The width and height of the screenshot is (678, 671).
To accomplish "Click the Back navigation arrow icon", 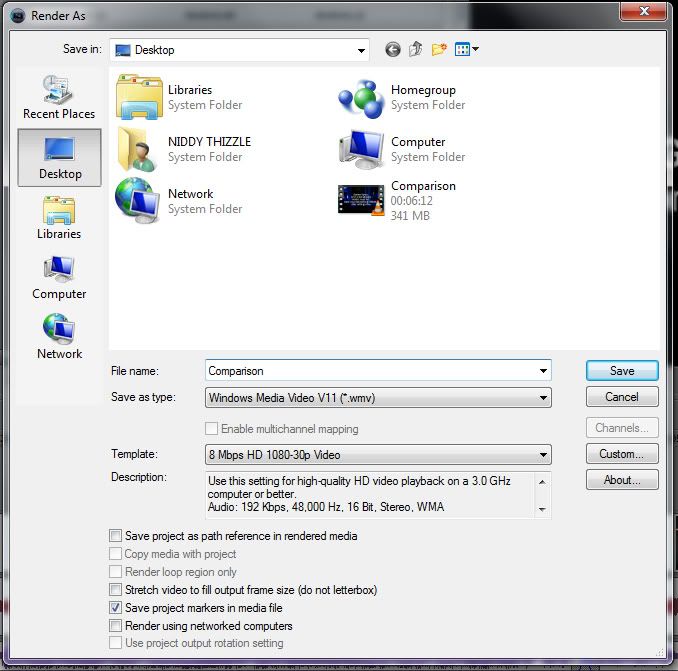I will click(x=392, y=49).
